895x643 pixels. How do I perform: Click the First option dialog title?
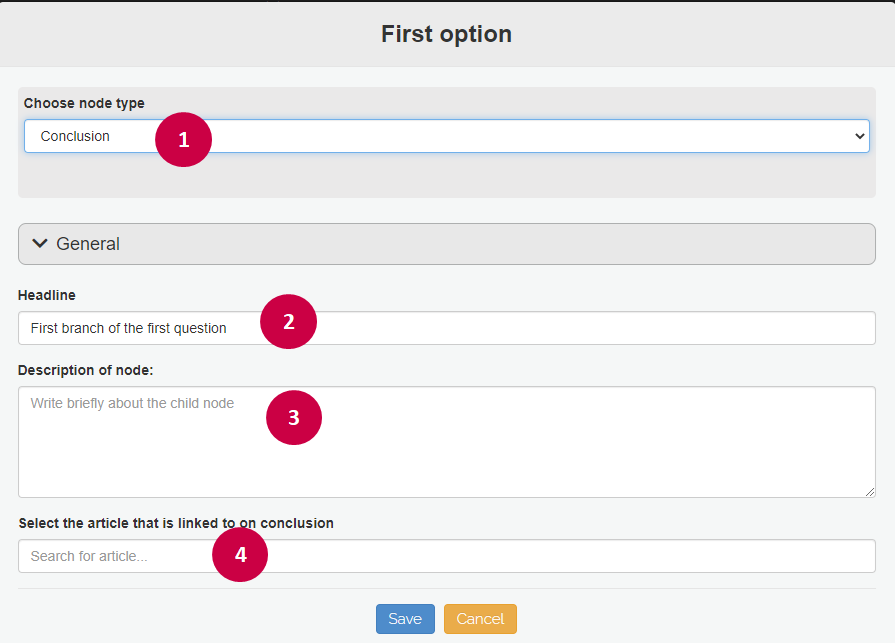pos(446,34)
